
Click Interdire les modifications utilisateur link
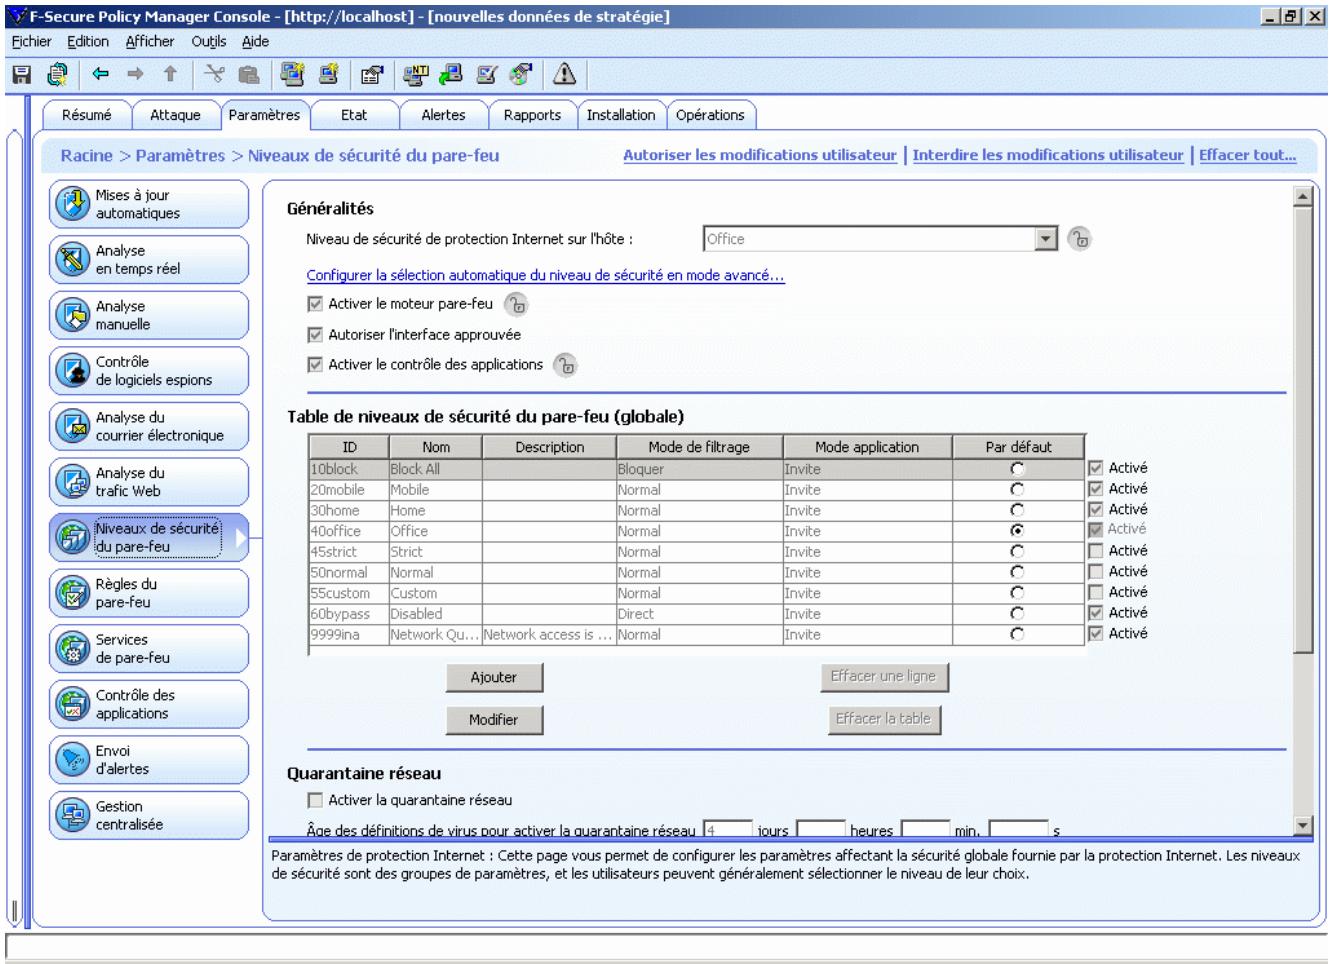1048,155
